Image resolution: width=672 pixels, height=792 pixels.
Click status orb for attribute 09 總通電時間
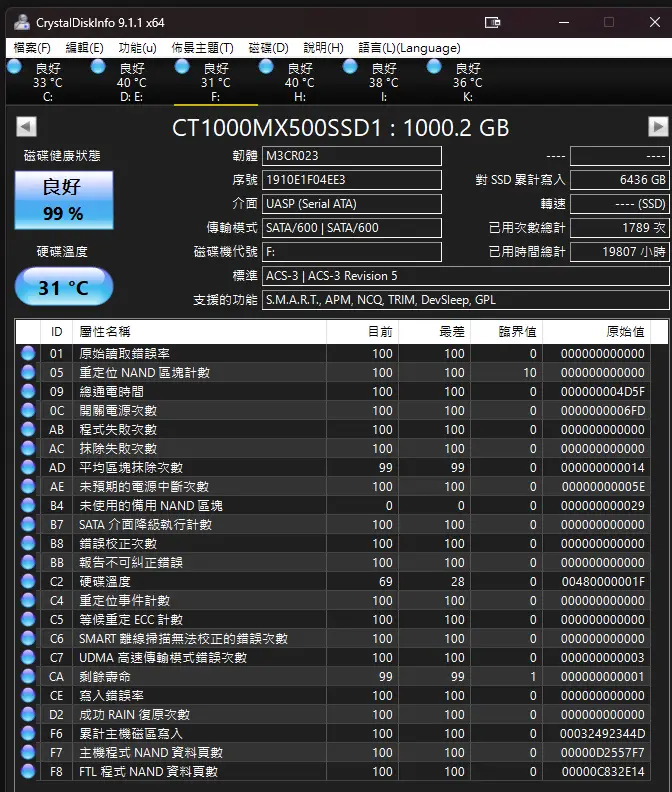coord(28,391)
